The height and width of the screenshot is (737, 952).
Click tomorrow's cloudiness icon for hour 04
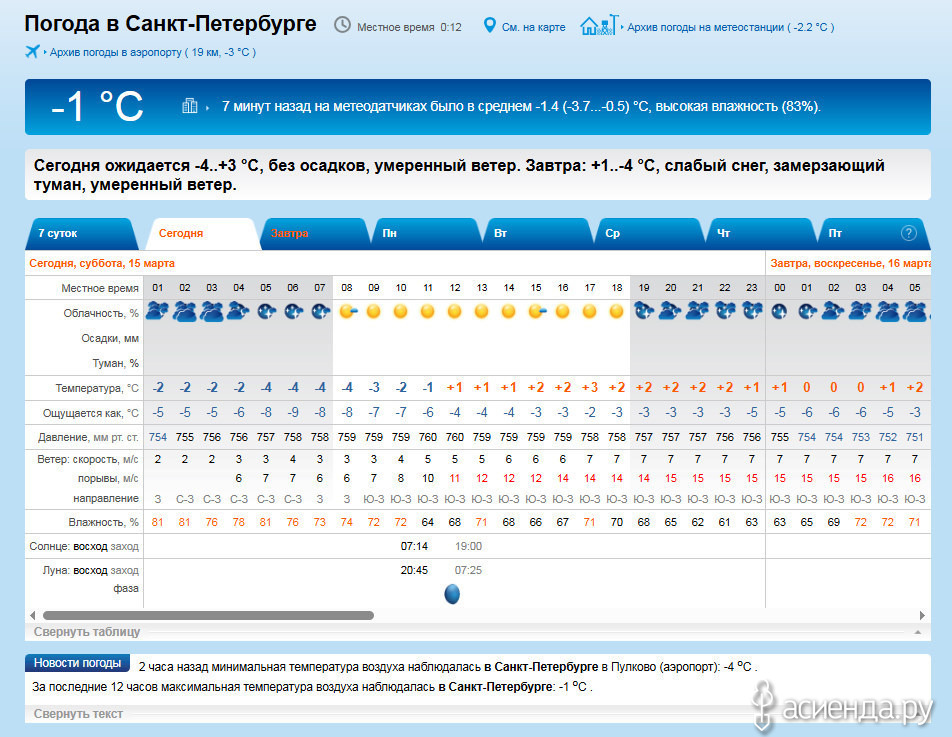[888, 311]
